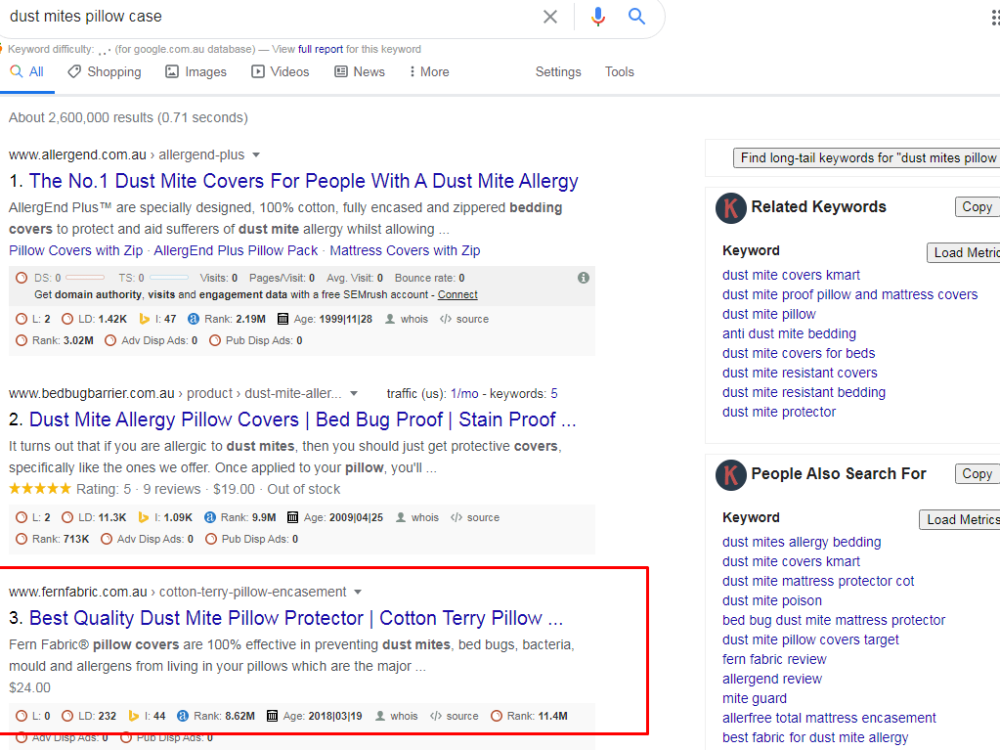The image size is (1000, 750).
Task: Click keyword dust mite protector
Action: (x=779, y=412)
